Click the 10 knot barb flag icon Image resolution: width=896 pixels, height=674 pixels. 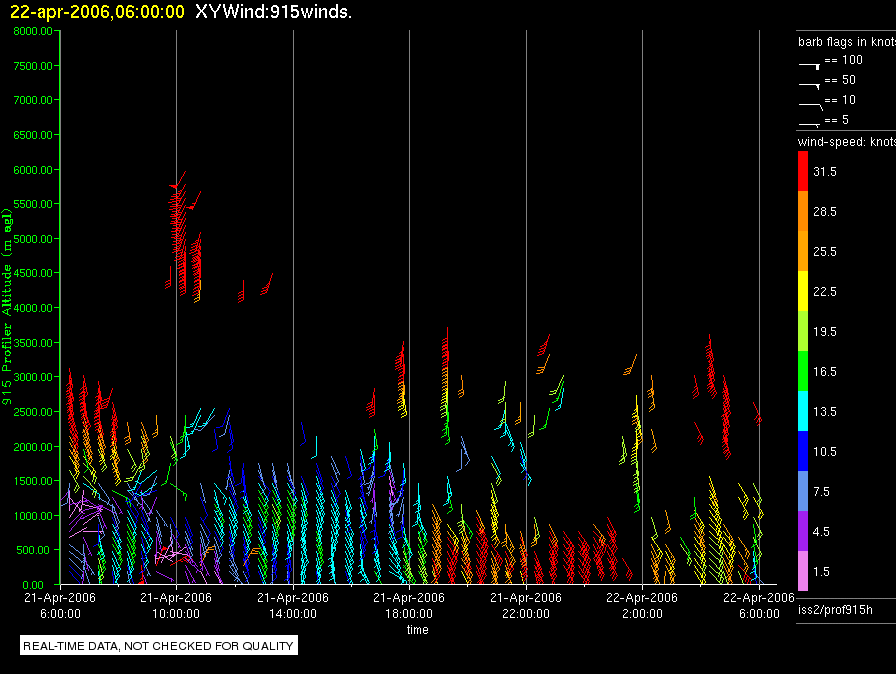click(x=809, y=104)
